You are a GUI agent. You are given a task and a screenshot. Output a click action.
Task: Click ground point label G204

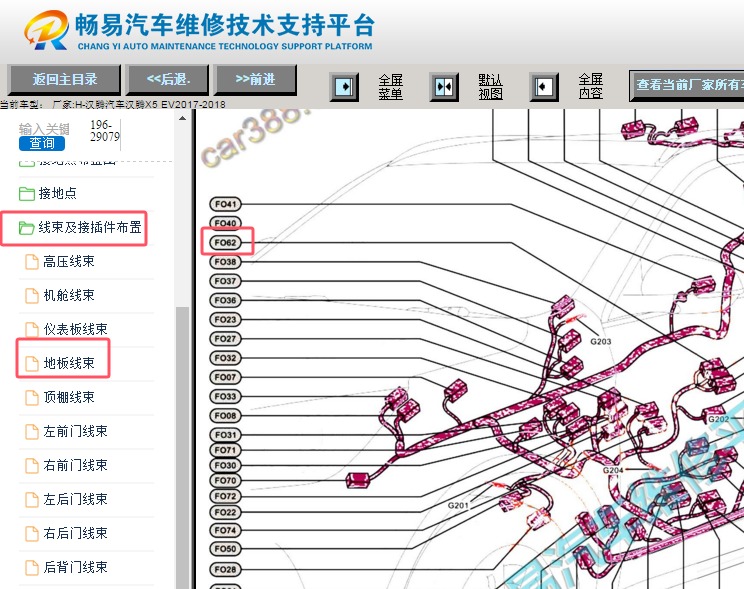coord(613,470)
